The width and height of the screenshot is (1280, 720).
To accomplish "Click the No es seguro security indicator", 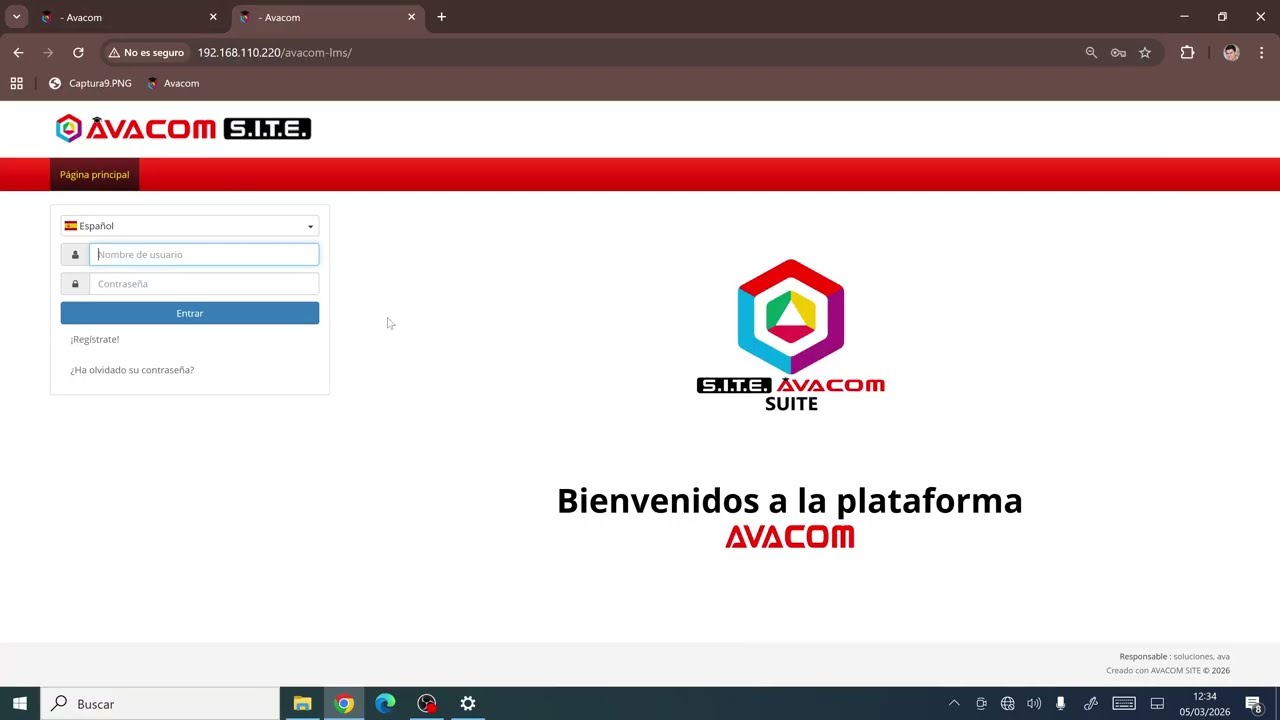I will 146,53.
